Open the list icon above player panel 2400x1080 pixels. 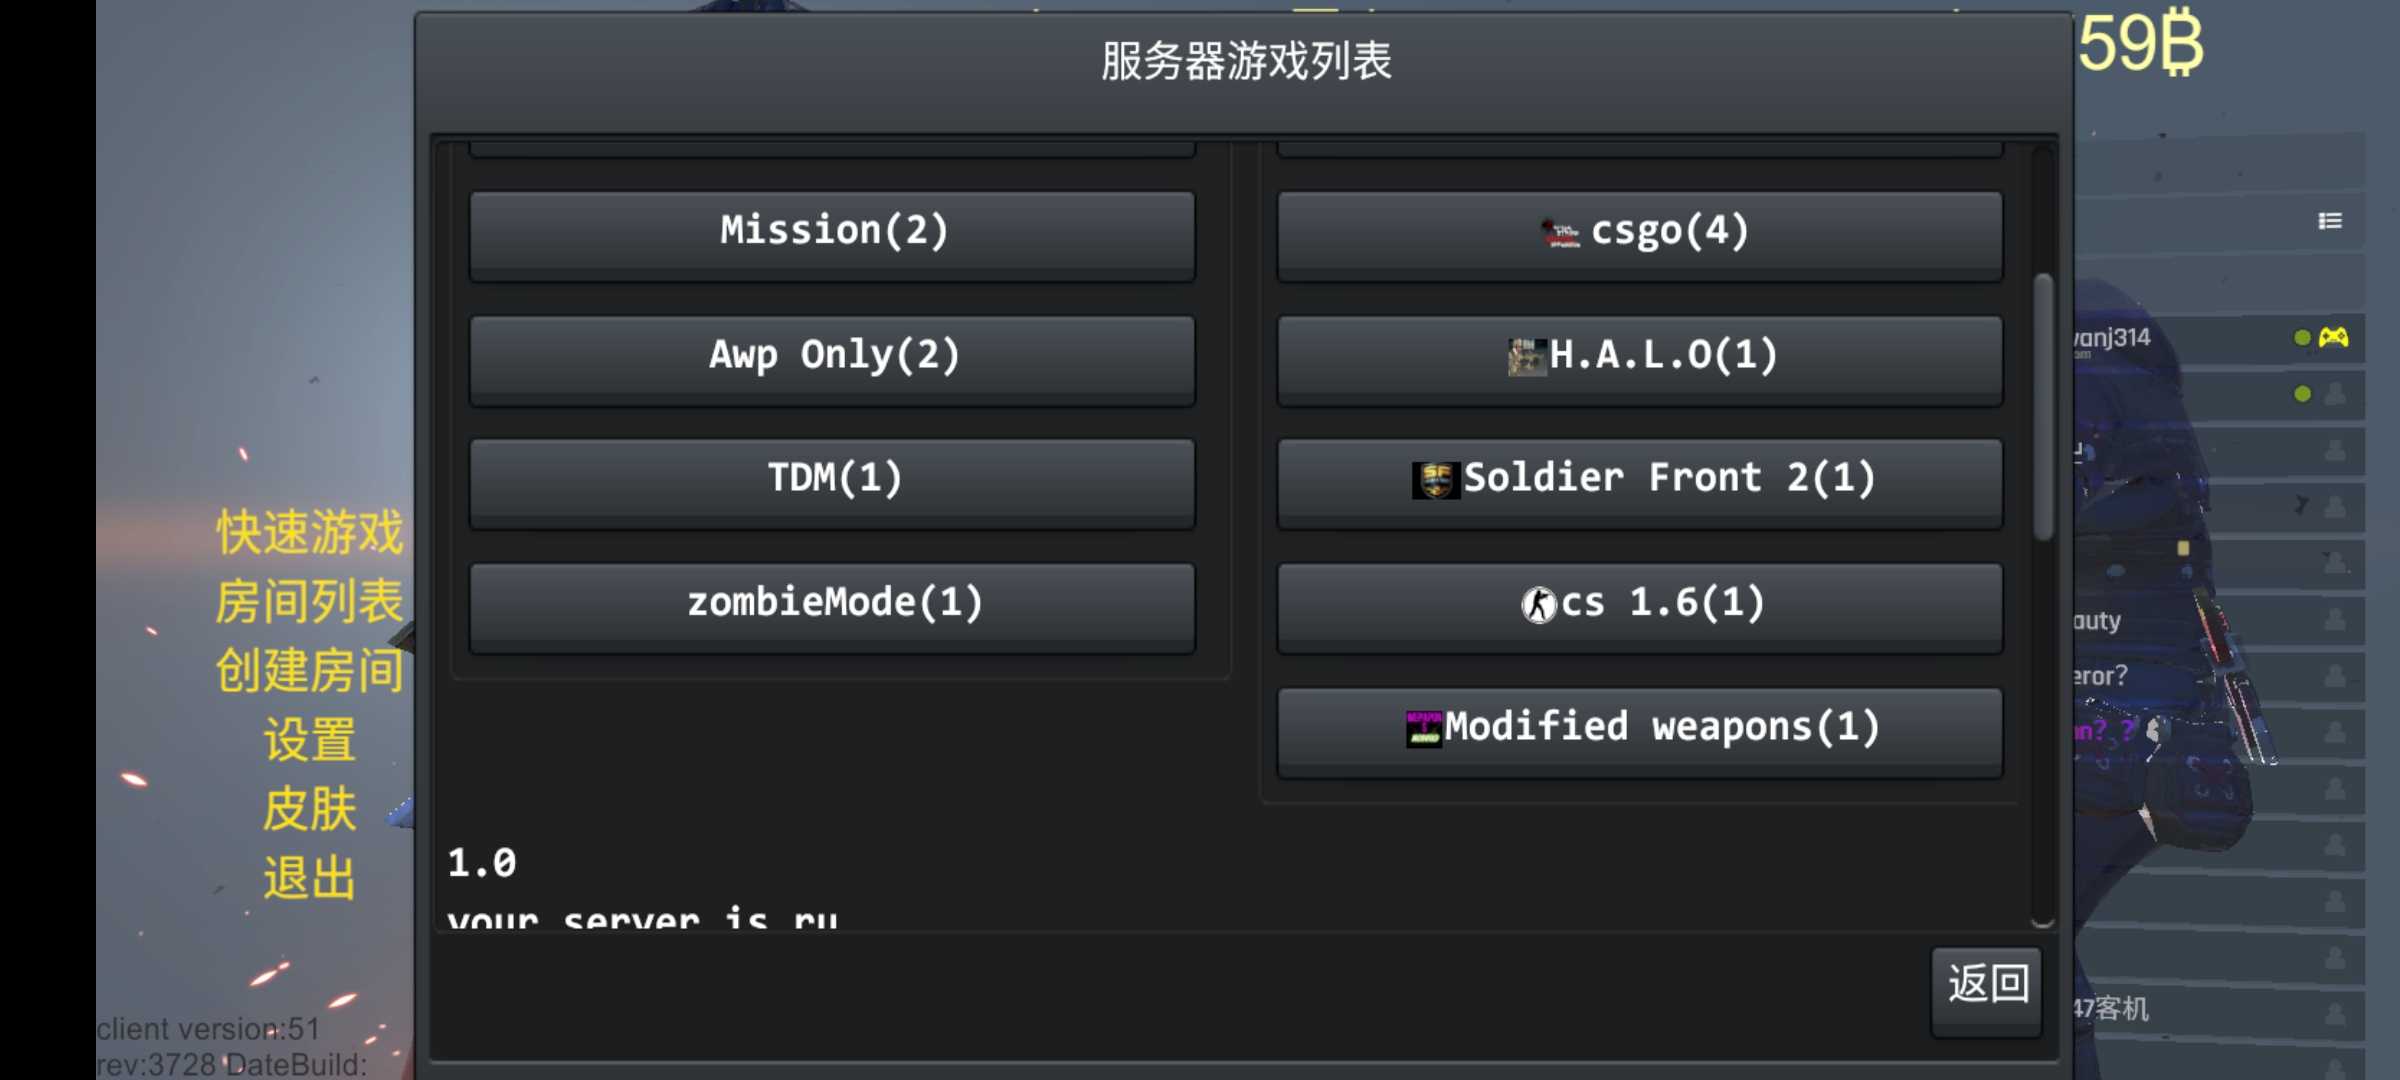pos(2330,221)
